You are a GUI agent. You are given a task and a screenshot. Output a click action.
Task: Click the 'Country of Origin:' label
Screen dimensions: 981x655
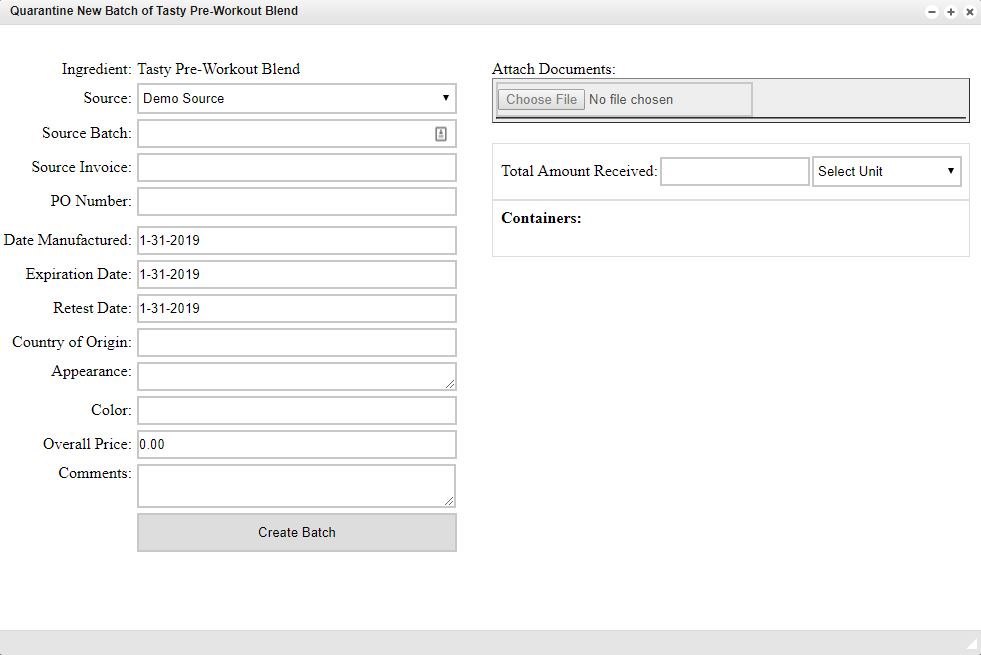[72, 342]
